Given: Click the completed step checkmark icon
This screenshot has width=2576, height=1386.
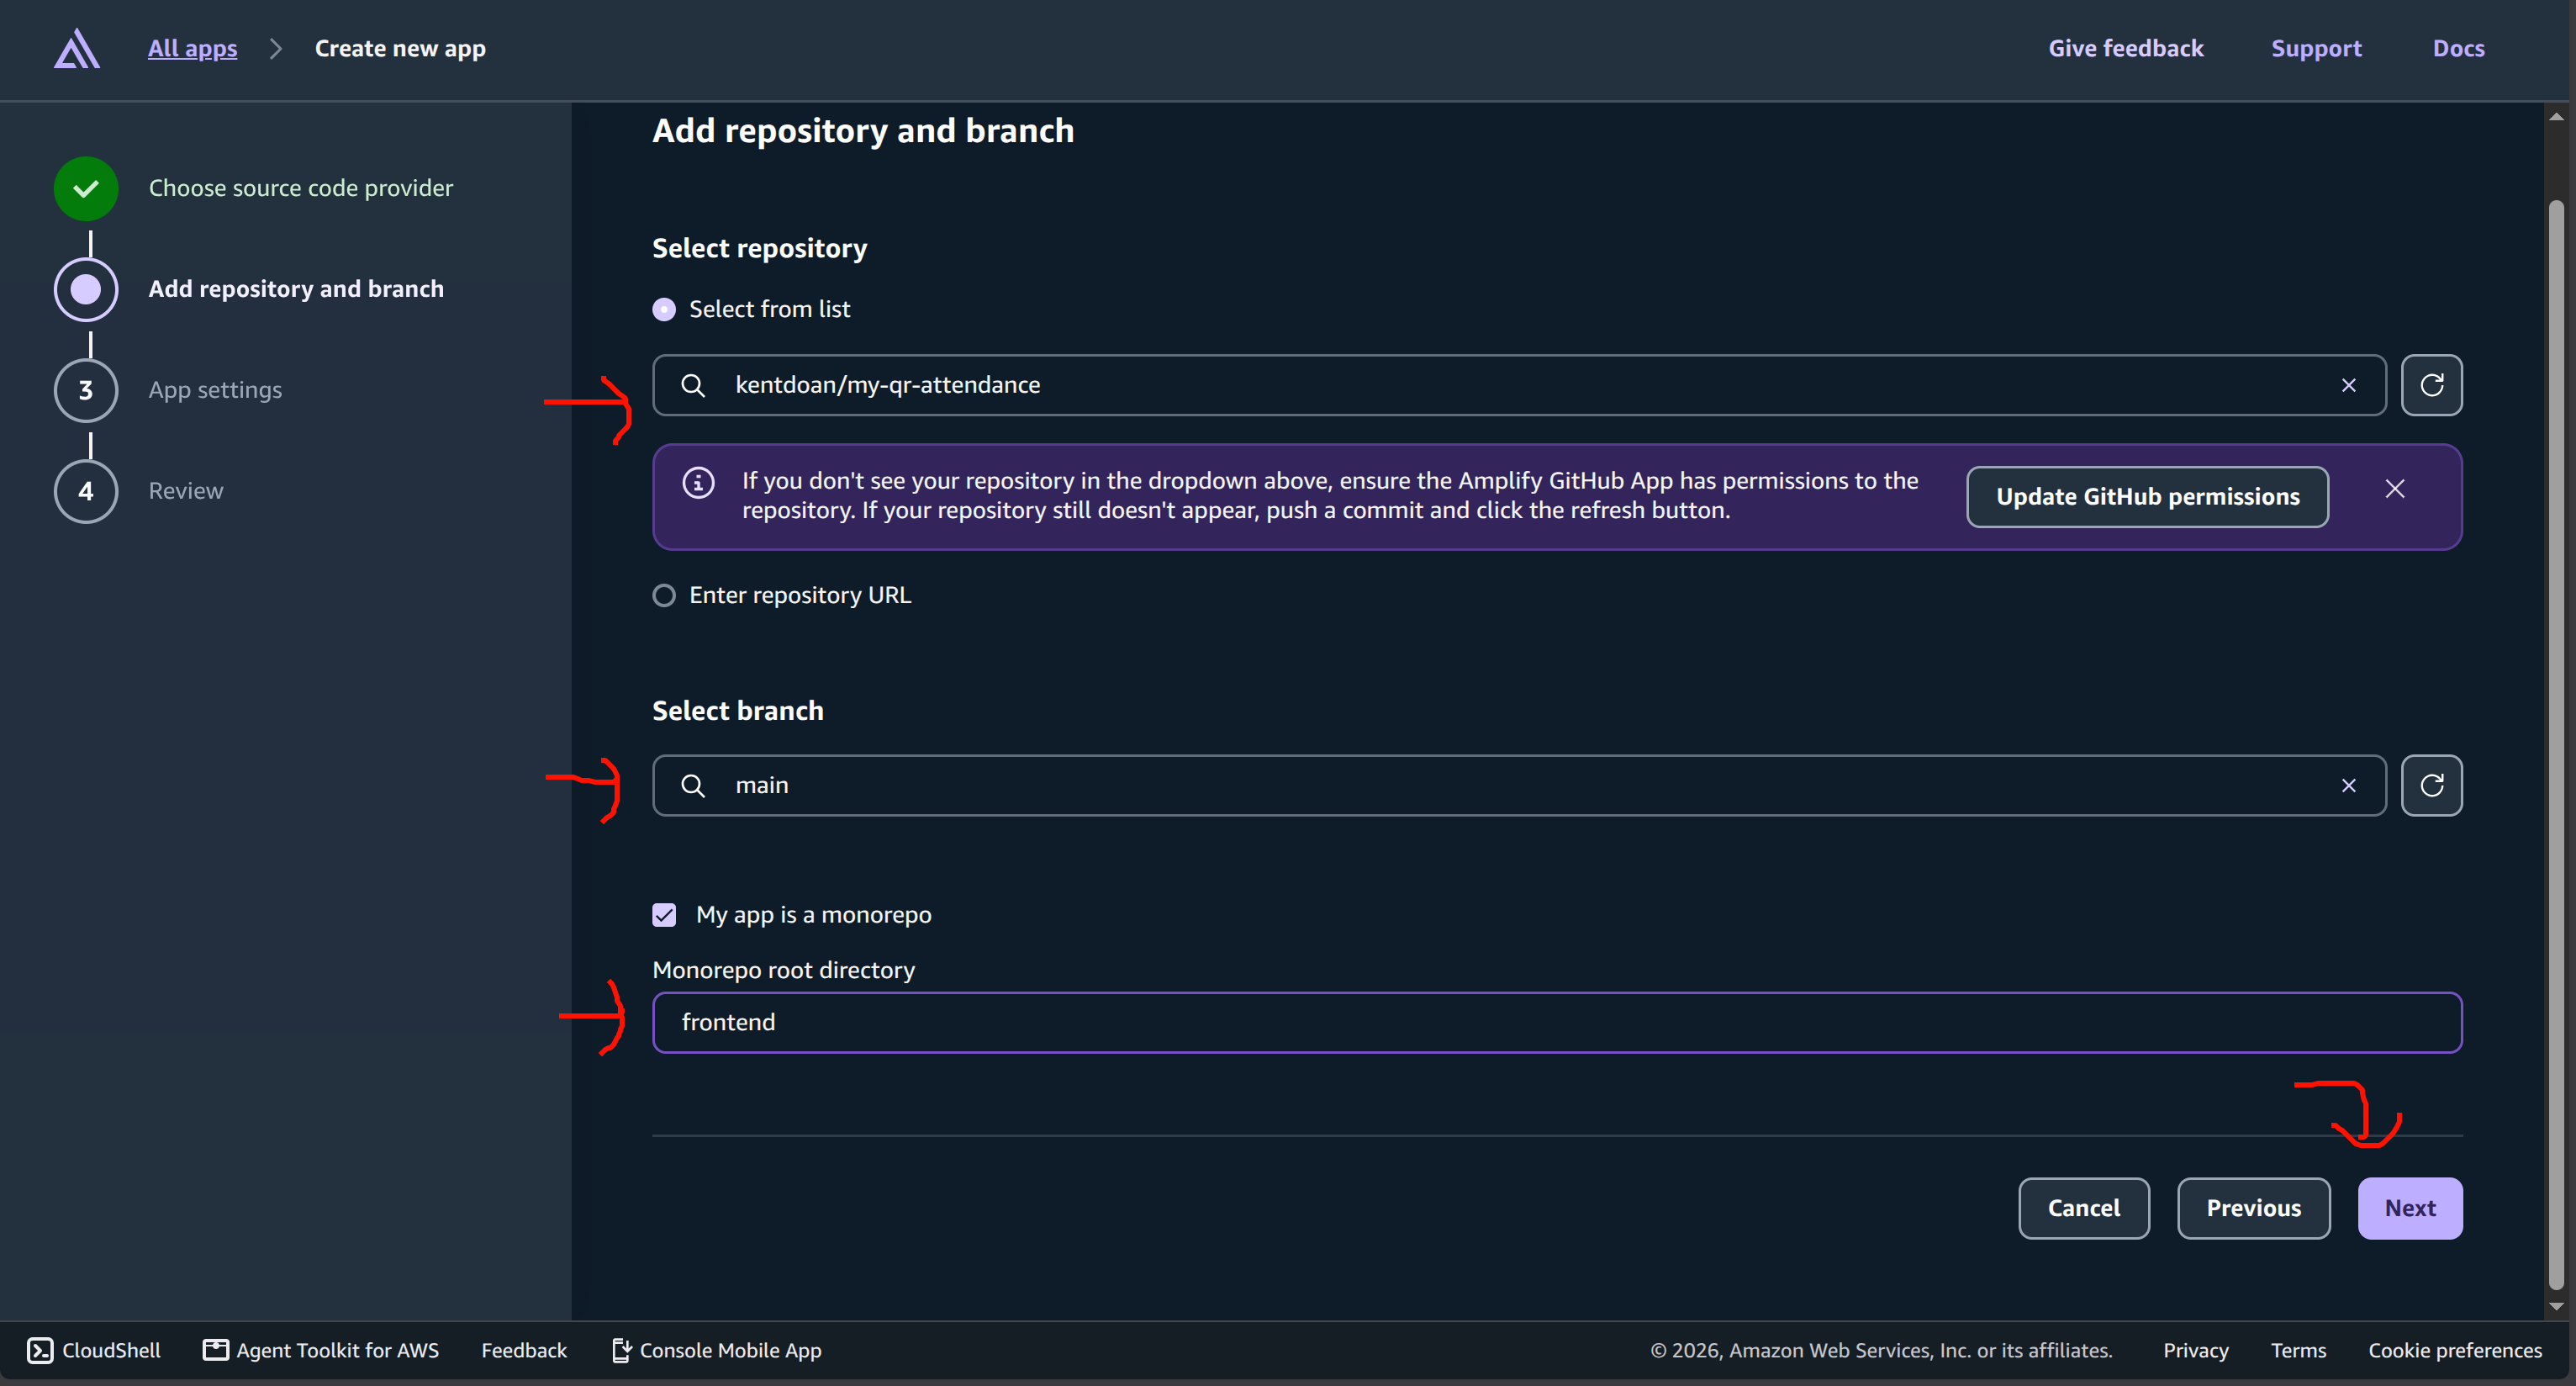Looking at the screenshot, I should [86, 188].
